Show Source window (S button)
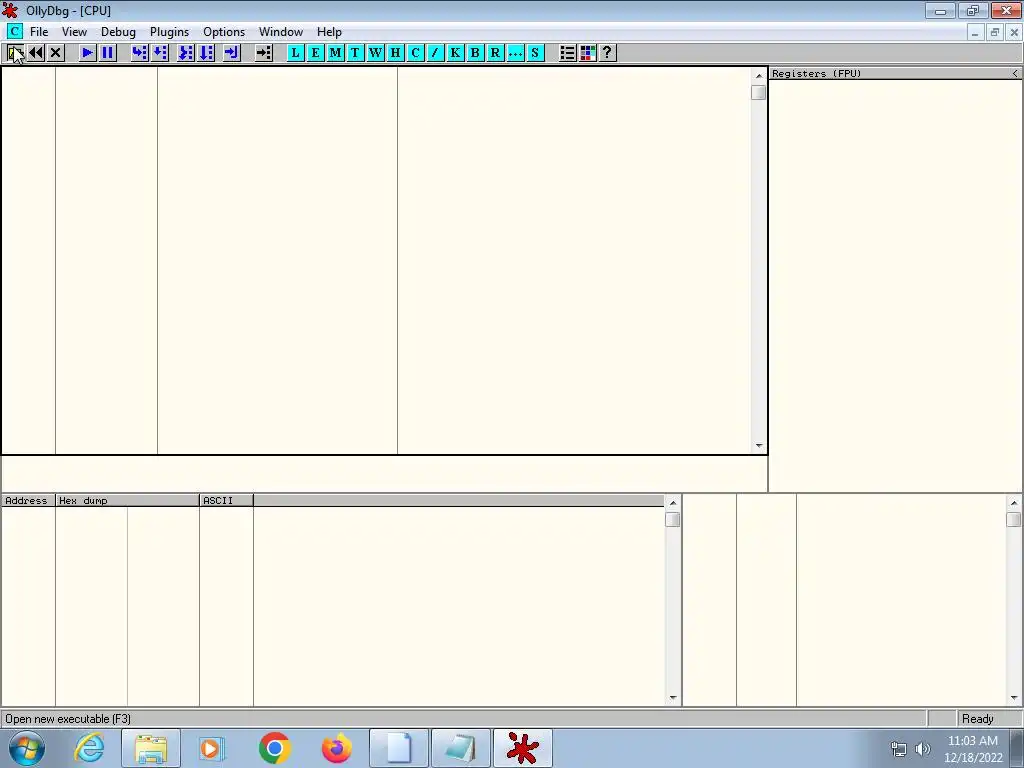Viewport: 1024px width, 768px height. [535, 53]
